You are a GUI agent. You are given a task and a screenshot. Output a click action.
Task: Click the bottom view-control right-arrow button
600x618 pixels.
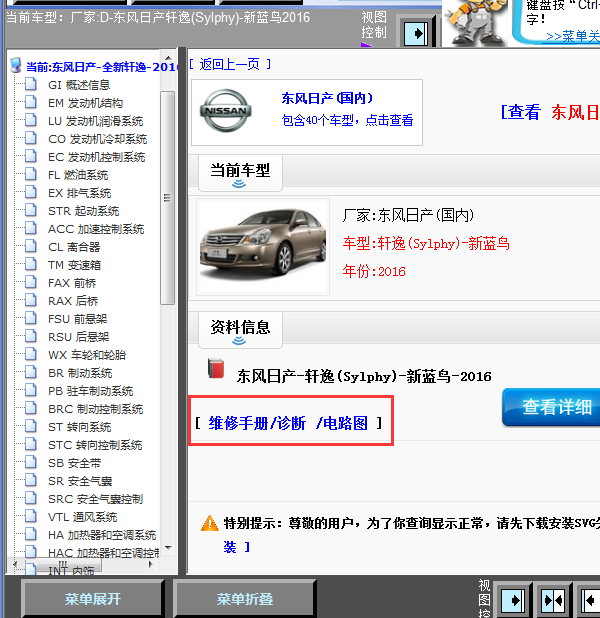[512, 600]
